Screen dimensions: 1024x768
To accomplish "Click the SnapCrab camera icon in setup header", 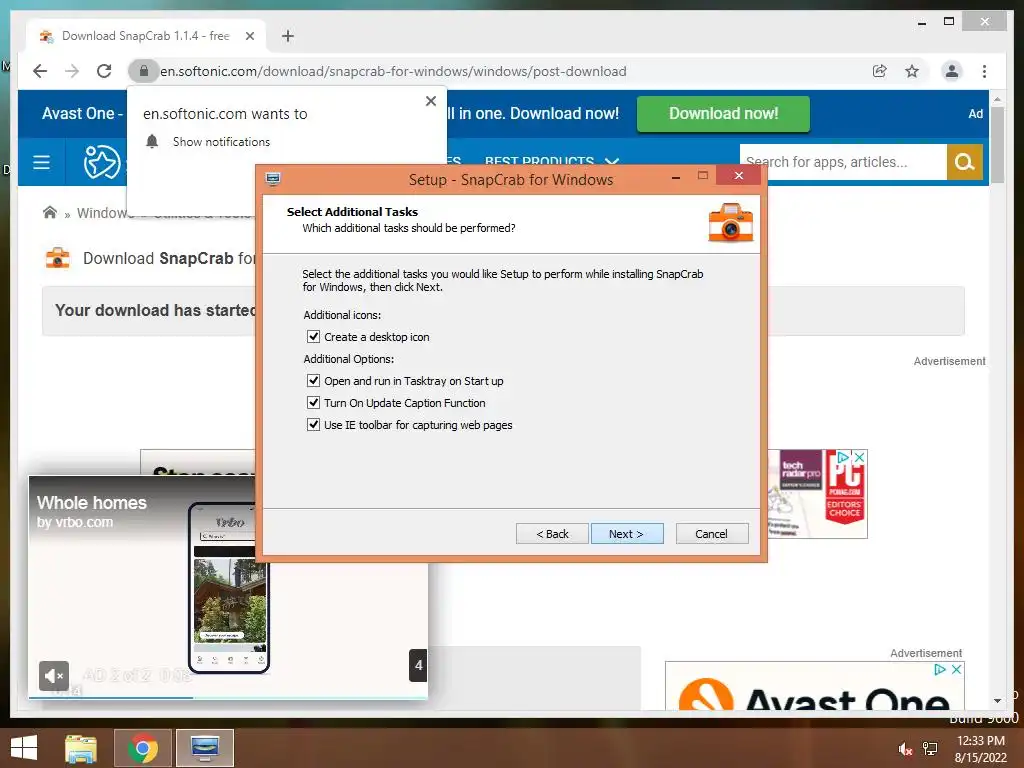I will (x=731, y=223).
